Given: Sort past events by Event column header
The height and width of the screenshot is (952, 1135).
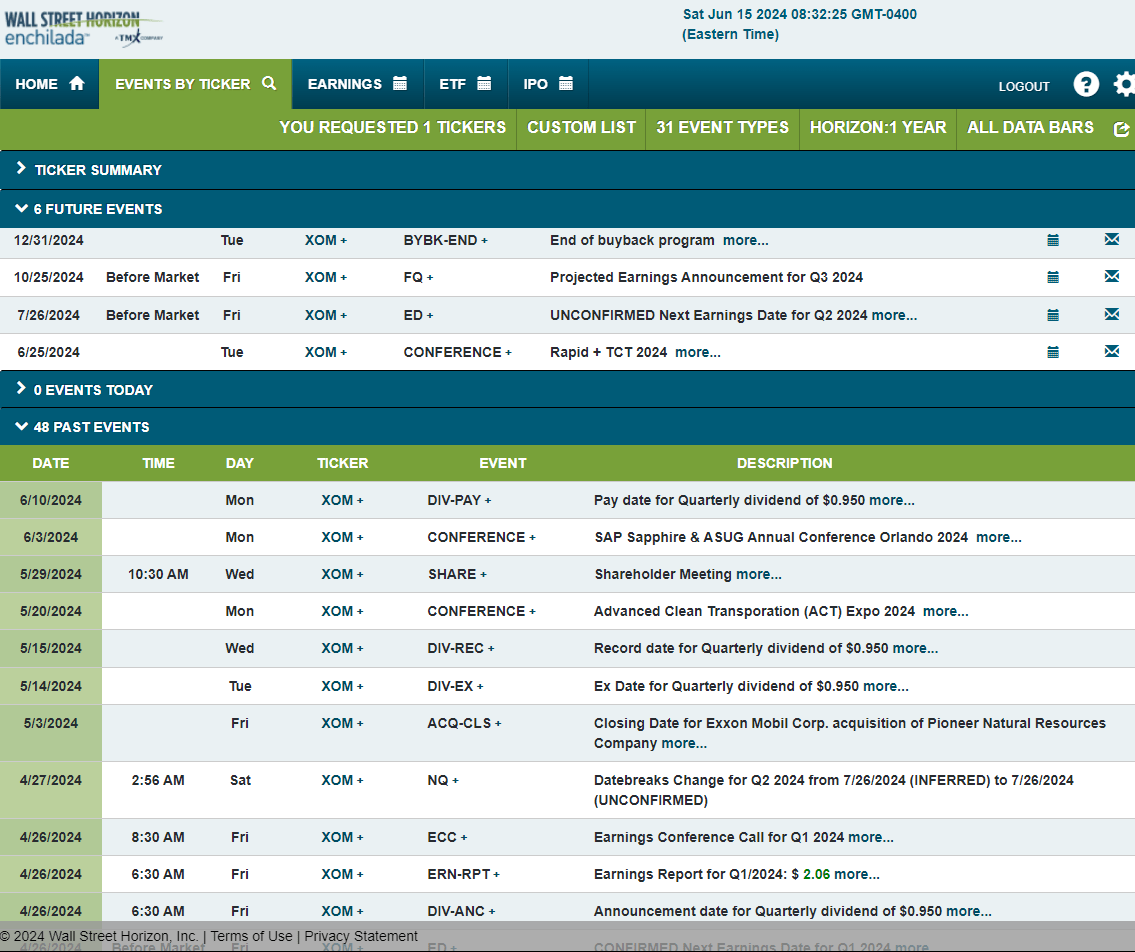Looking at the screenshot, I should point(502,463).
